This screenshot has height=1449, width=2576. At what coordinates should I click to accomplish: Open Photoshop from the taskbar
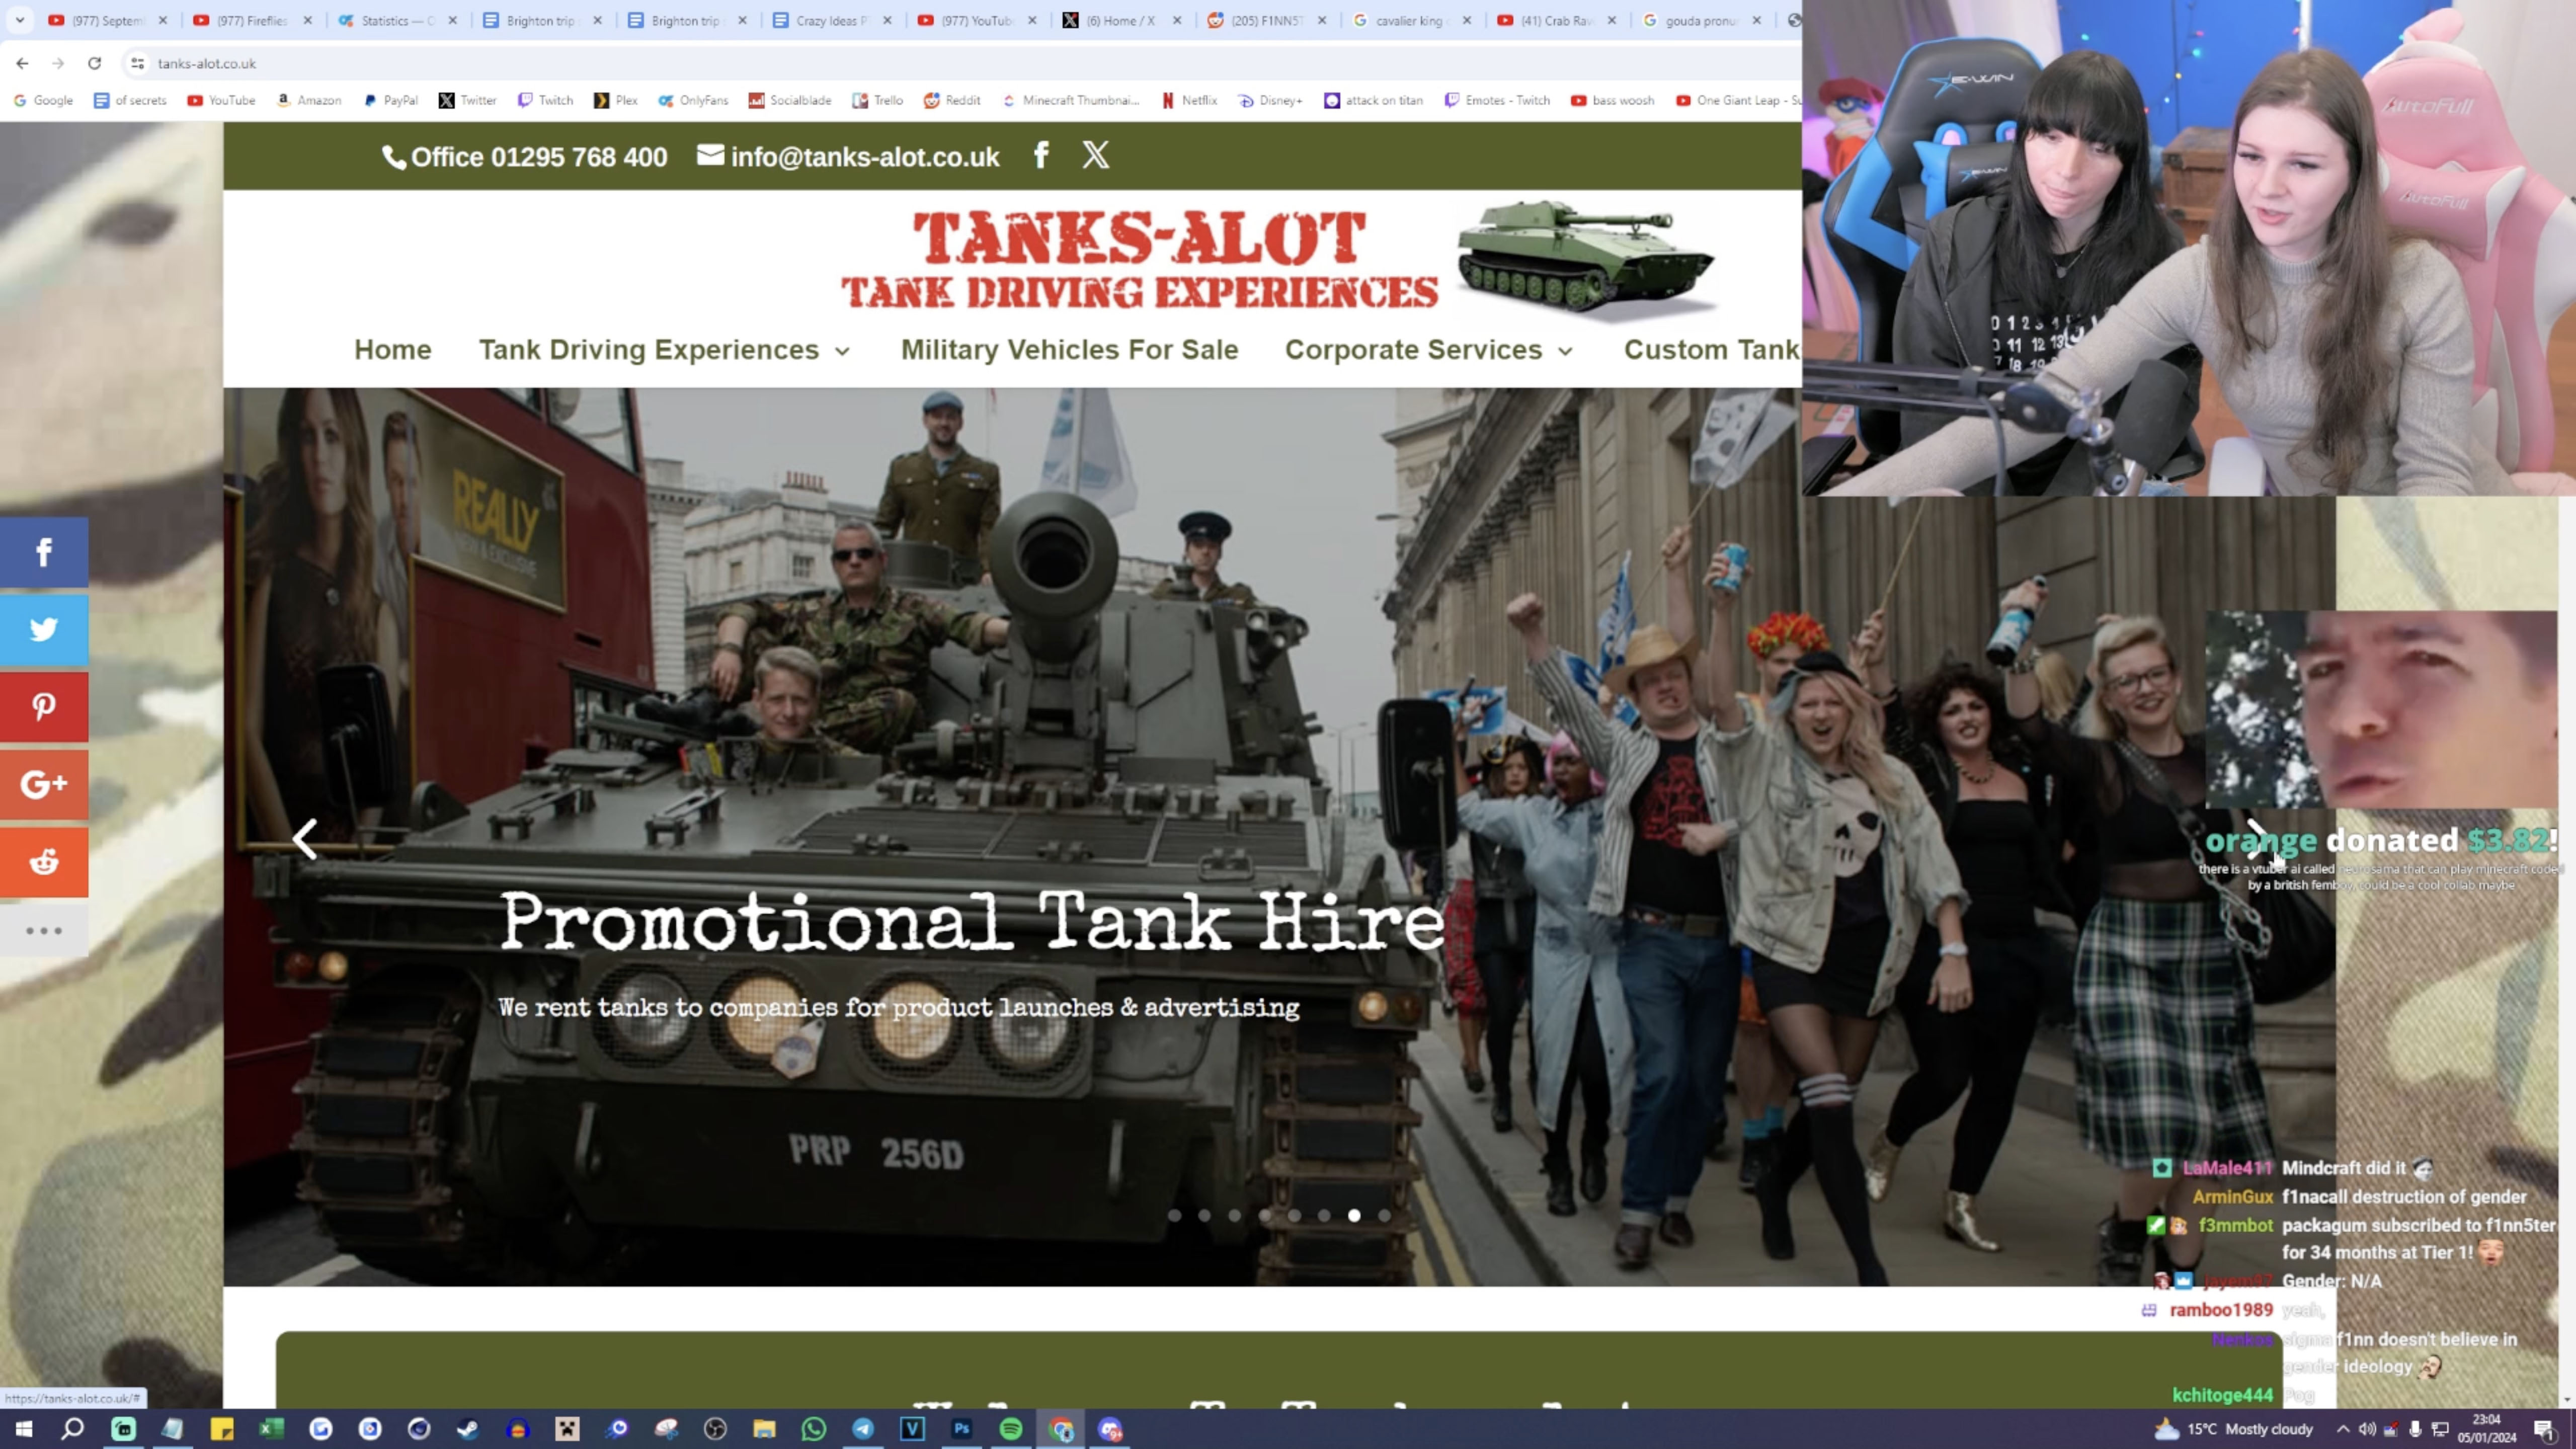click(962, 1429)
